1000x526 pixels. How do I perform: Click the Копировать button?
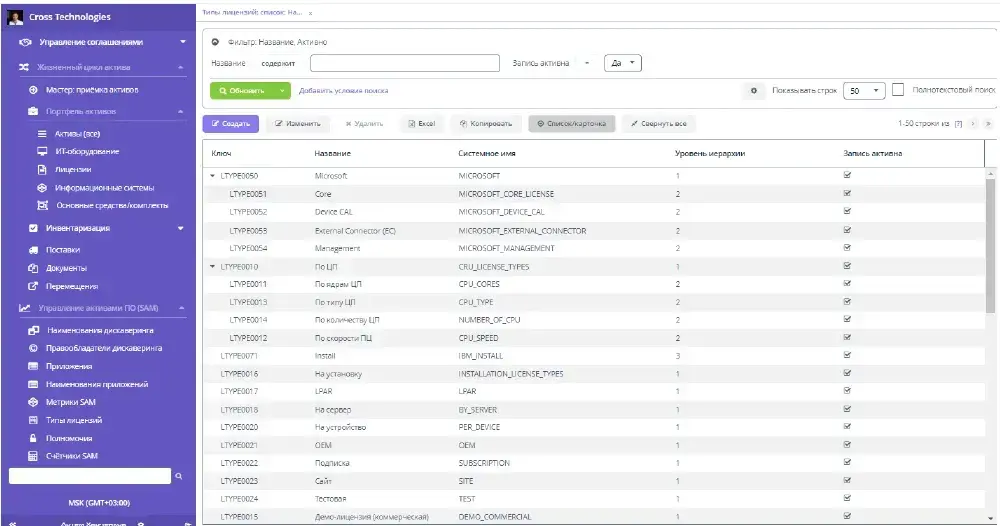pyautogui.click(x=486, y=124)
